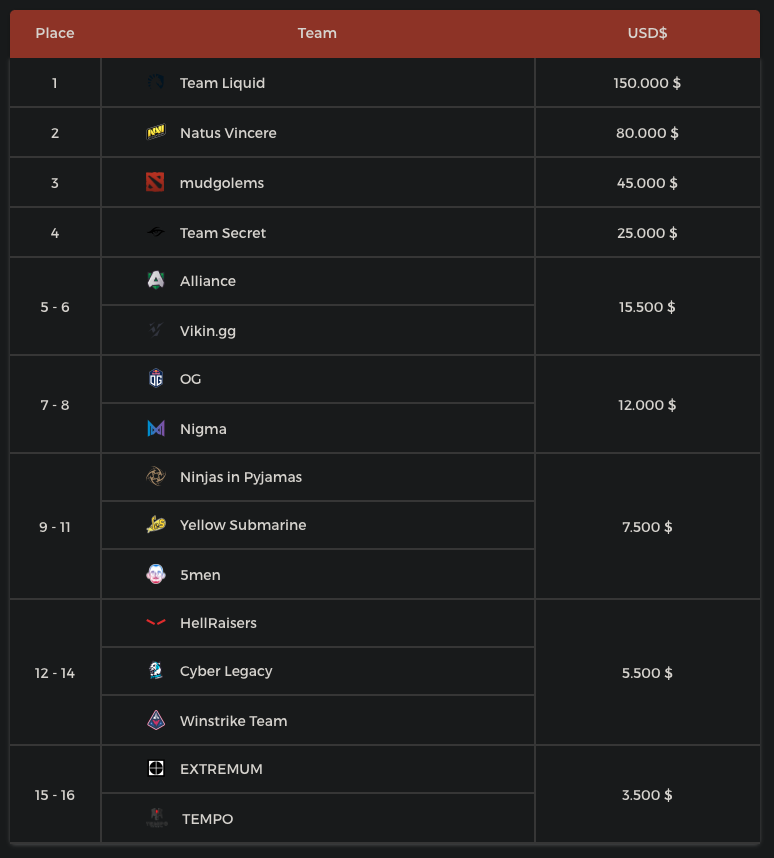Click the Team column header
The image size is (774, 858).
(317, 33)
